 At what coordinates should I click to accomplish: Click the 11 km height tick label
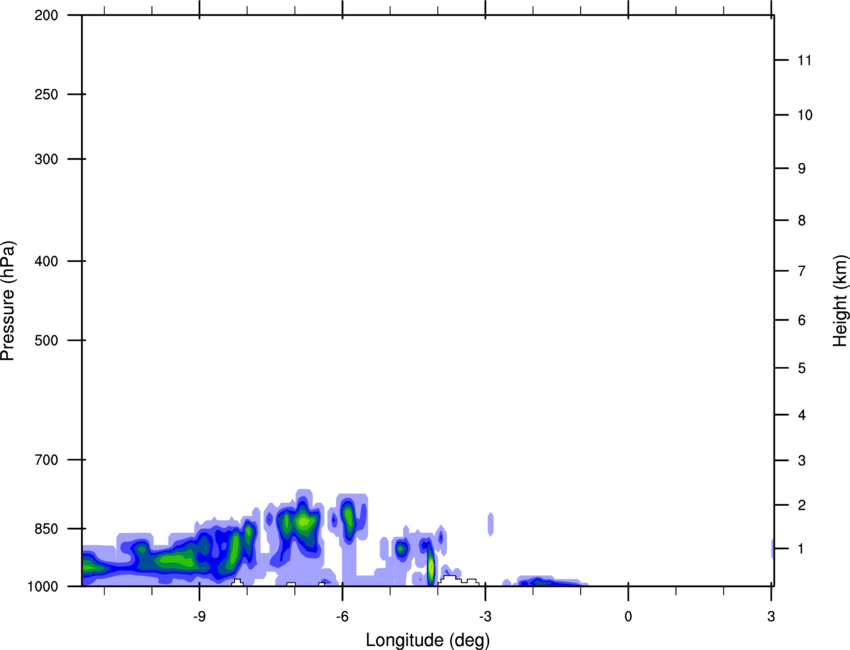804,61
